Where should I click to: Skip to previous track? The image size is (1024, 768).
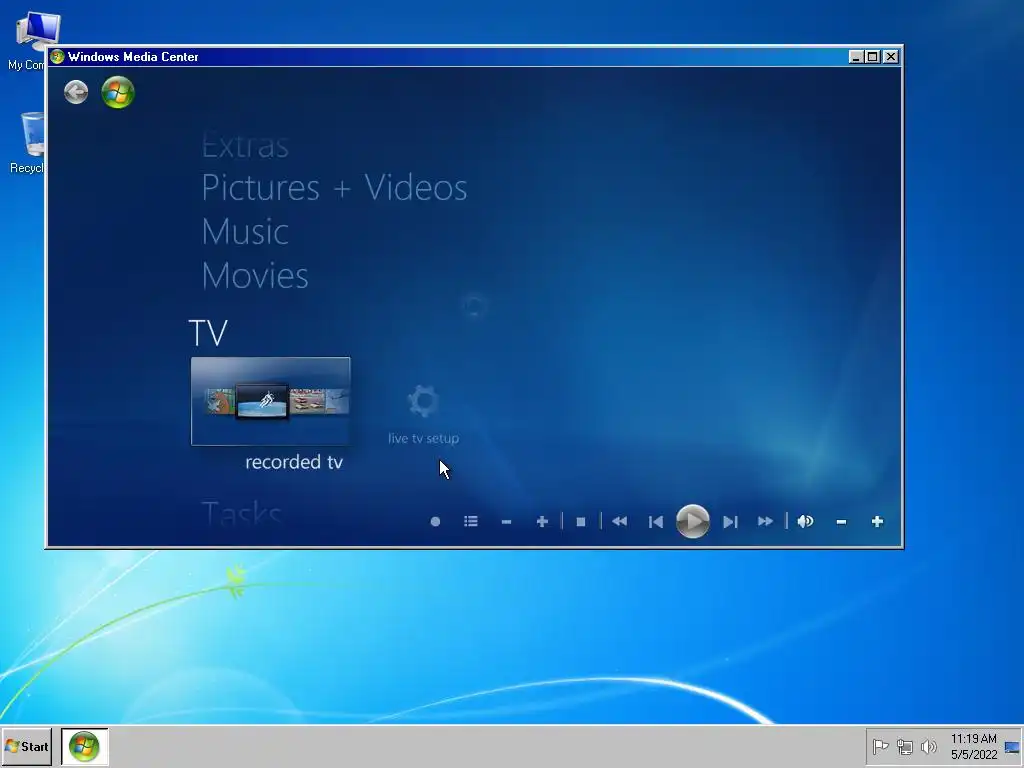pos(656,521)
